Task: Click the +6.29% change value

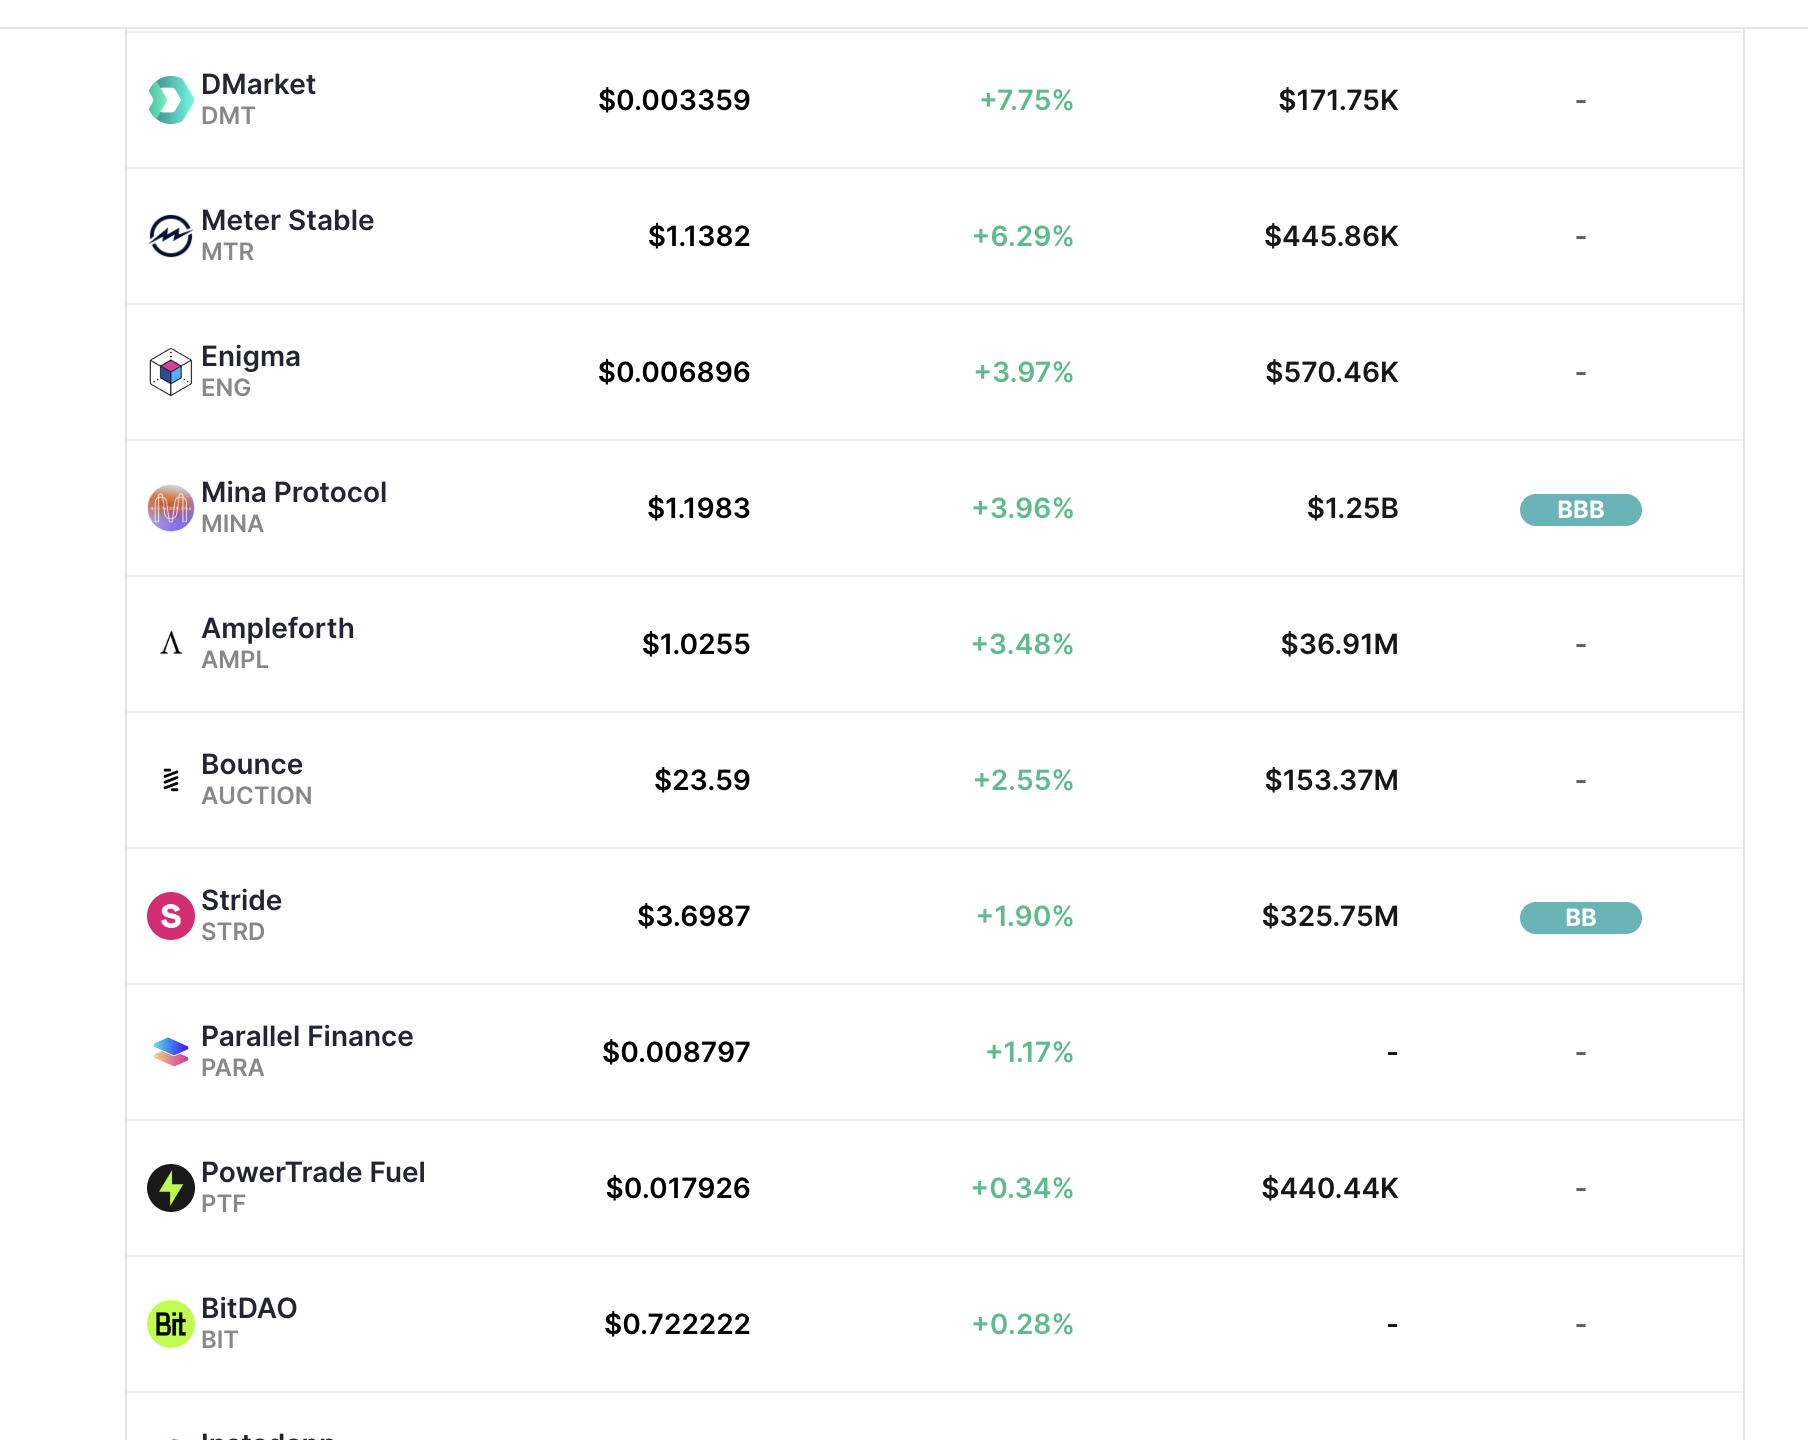Action: pos(1023,236)
